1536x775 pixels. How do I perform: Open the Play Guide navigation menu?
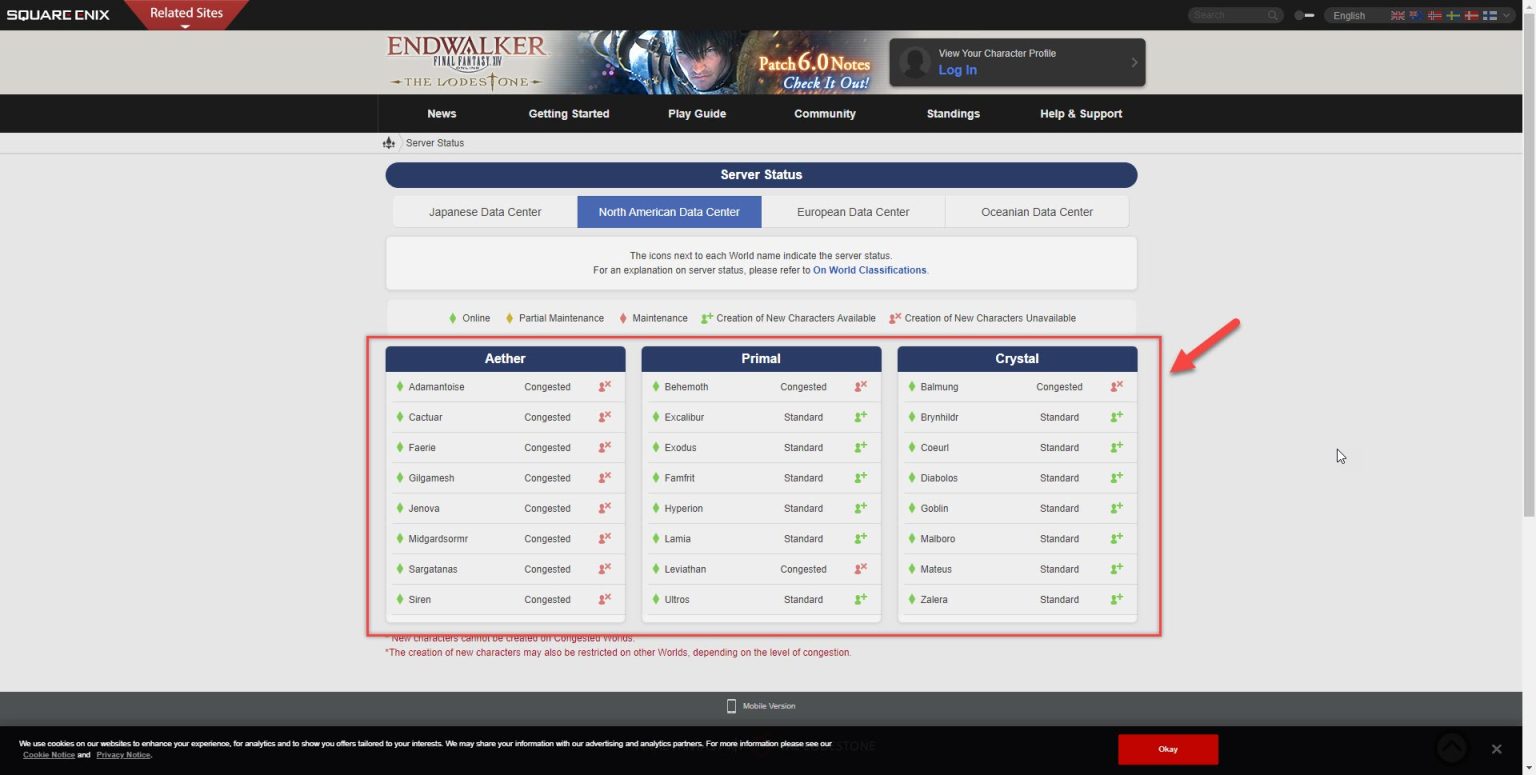tap(696, 113)
